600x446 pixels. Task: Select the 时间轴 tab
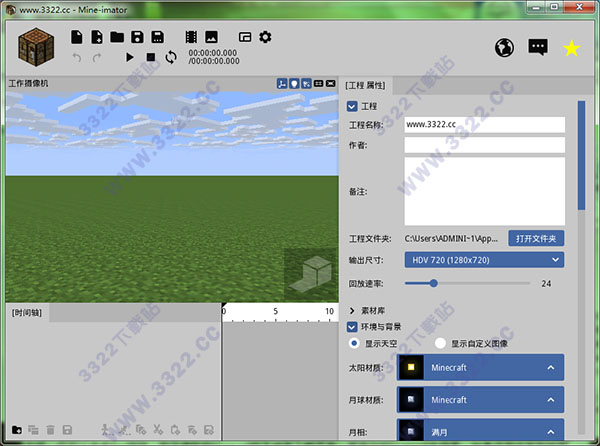click(x=27, y=313)
